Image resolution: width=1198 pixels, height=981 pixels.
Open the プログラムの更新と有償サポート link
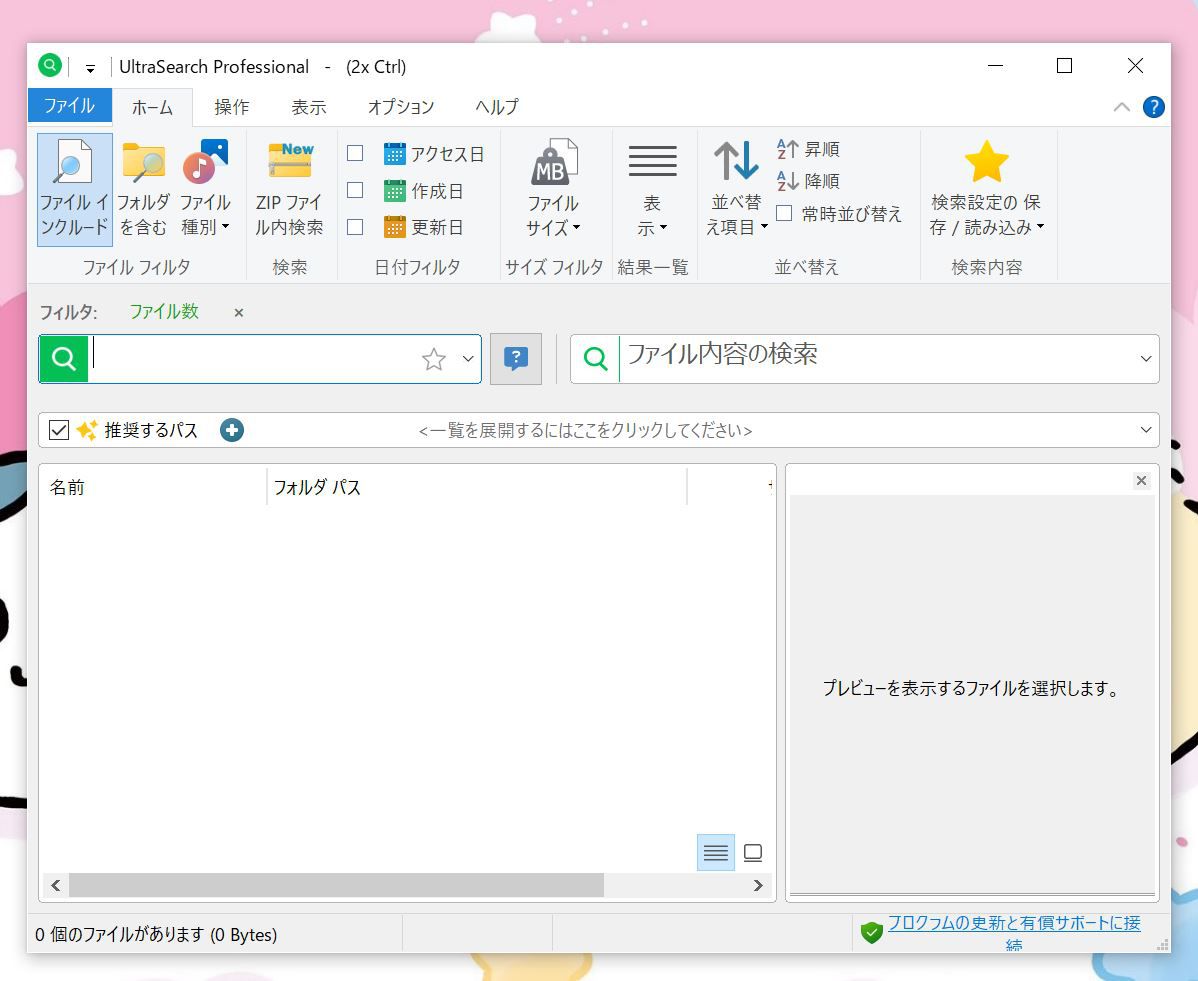click(1013, 924)
